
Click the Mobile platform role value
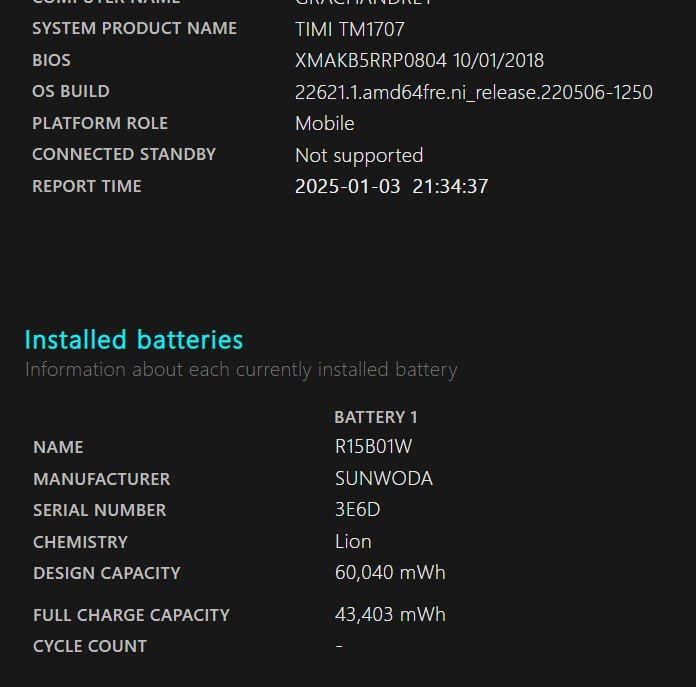pos(324,124)
